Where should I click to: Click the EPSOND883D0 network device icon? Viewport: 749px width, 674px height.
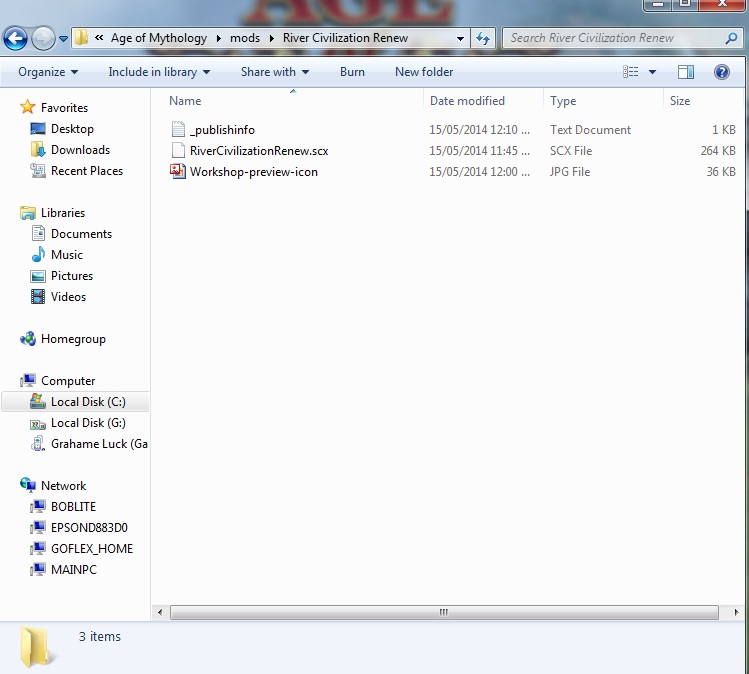pos(38,527)
